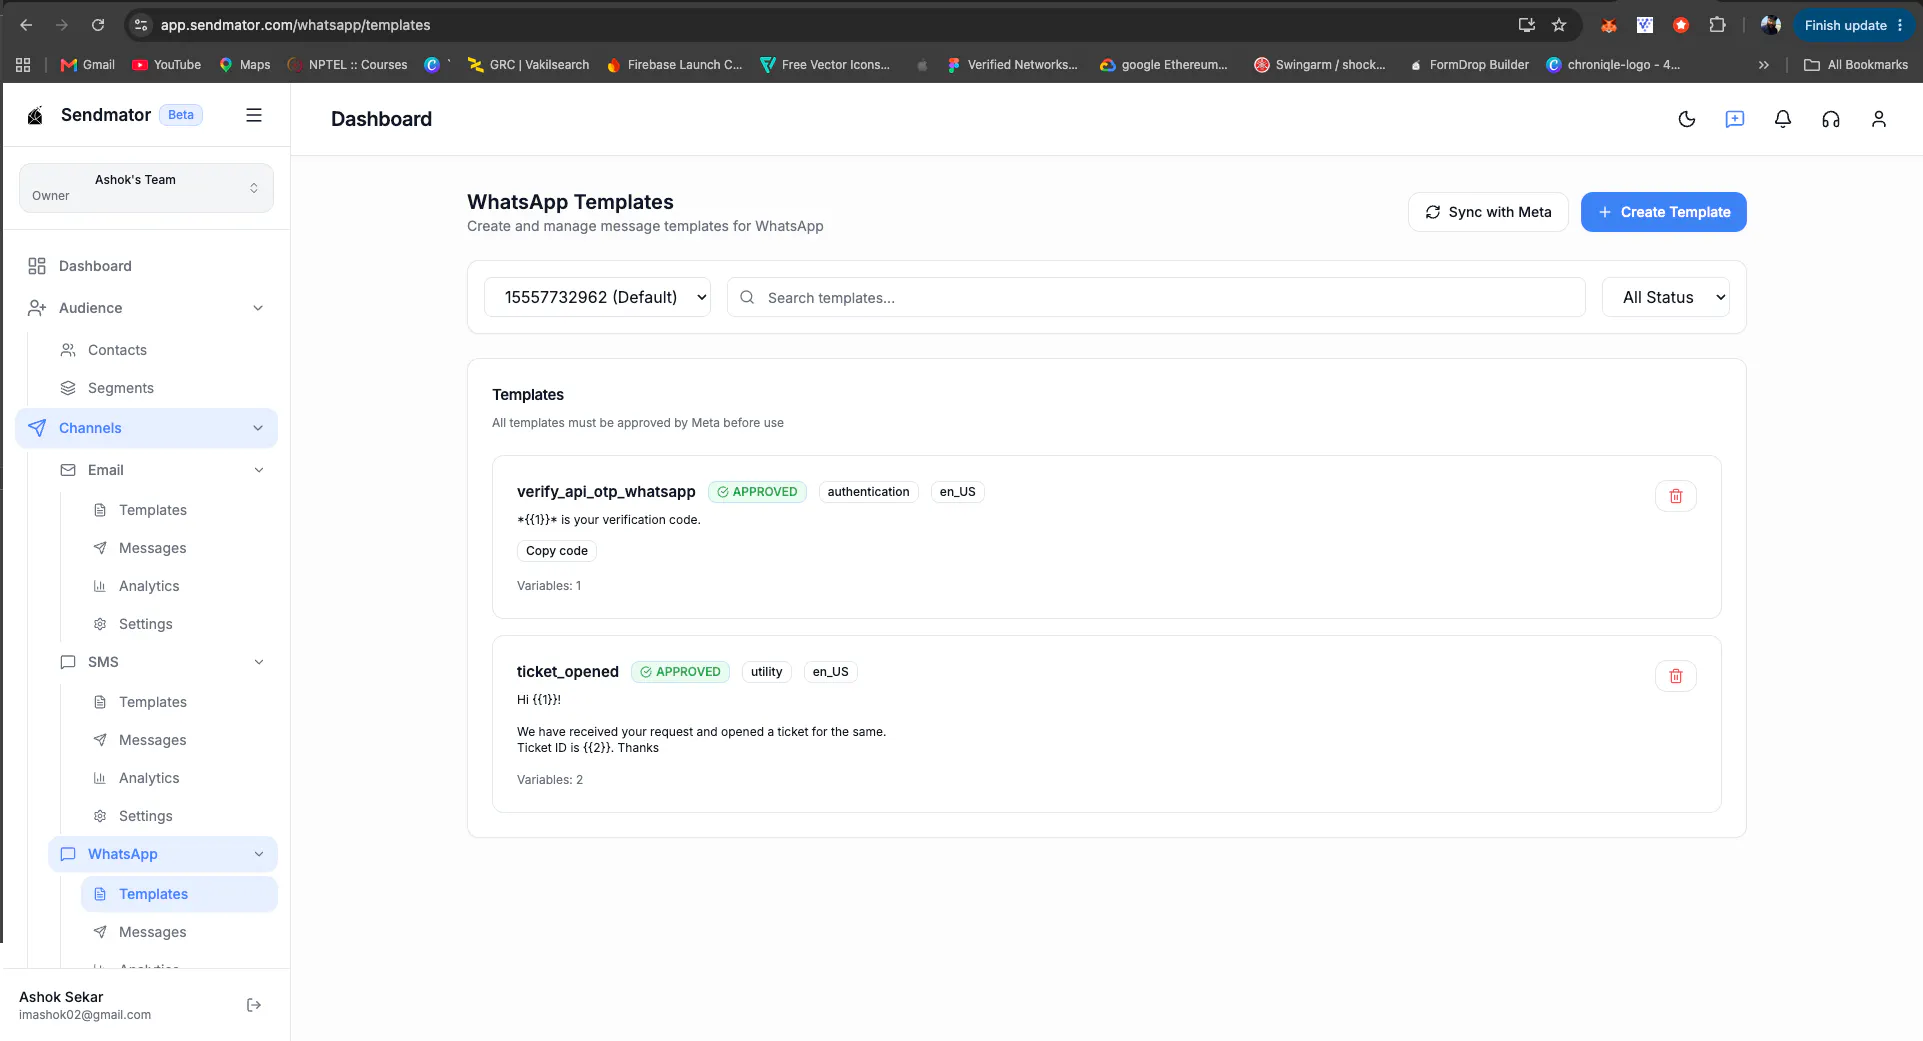Viewport: 1923px width, 1041px height.
Task: Focus the Search templates field
Action: click(x=1156, y=297)
